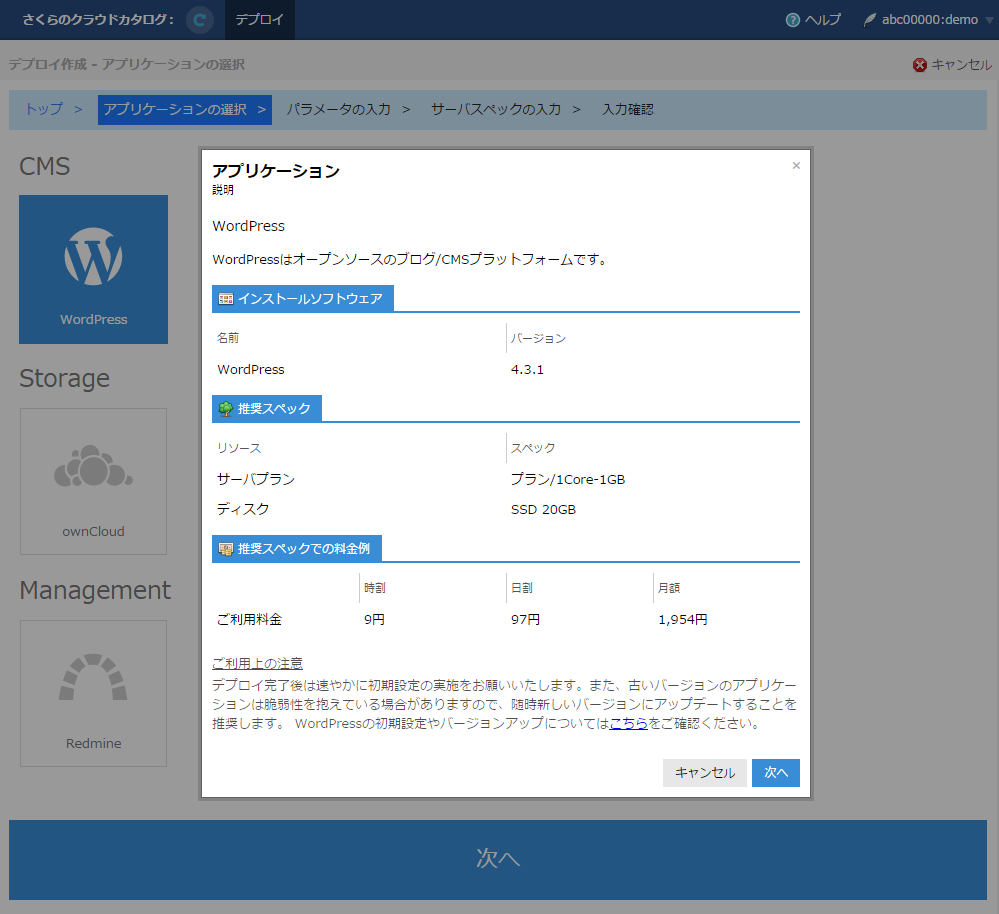Close the application dialog with X
This screenshot has height=914, width=999.
click(796, 166)
